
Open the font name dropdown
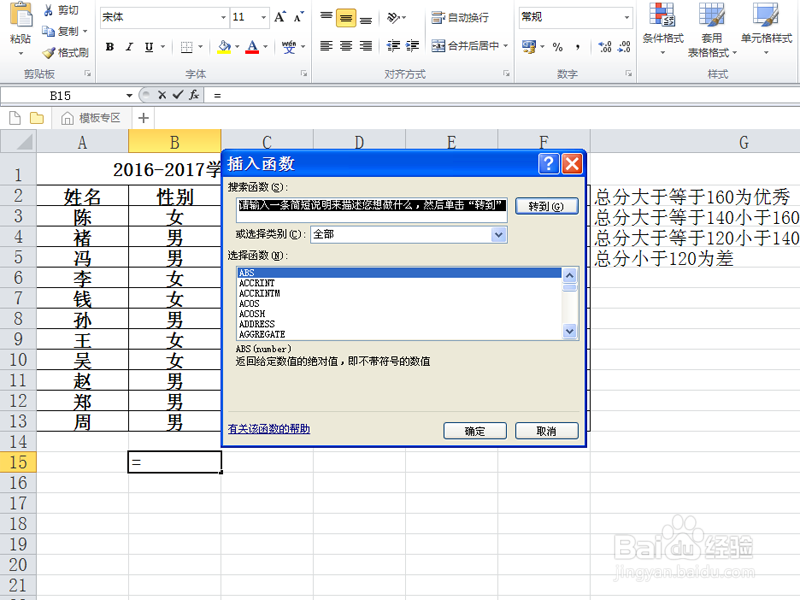point(223,16)
